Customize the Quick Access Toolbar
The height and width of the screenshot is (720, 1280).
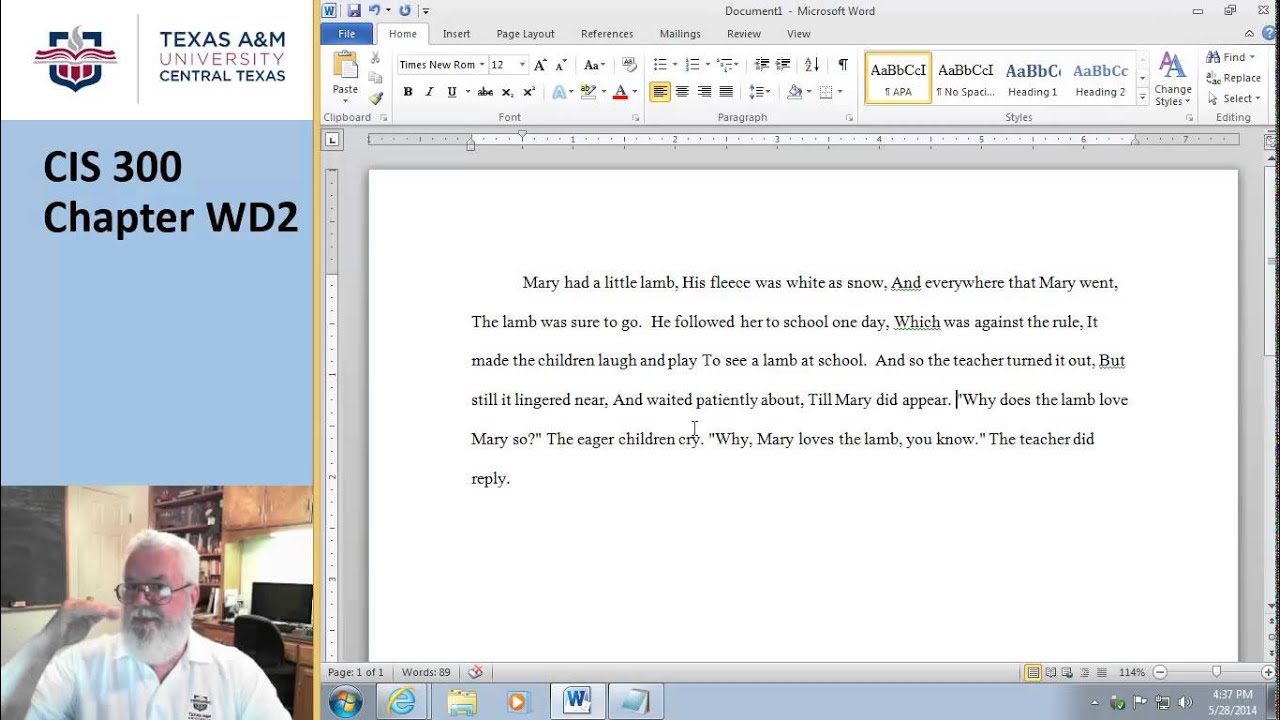[x=426, y=11]
